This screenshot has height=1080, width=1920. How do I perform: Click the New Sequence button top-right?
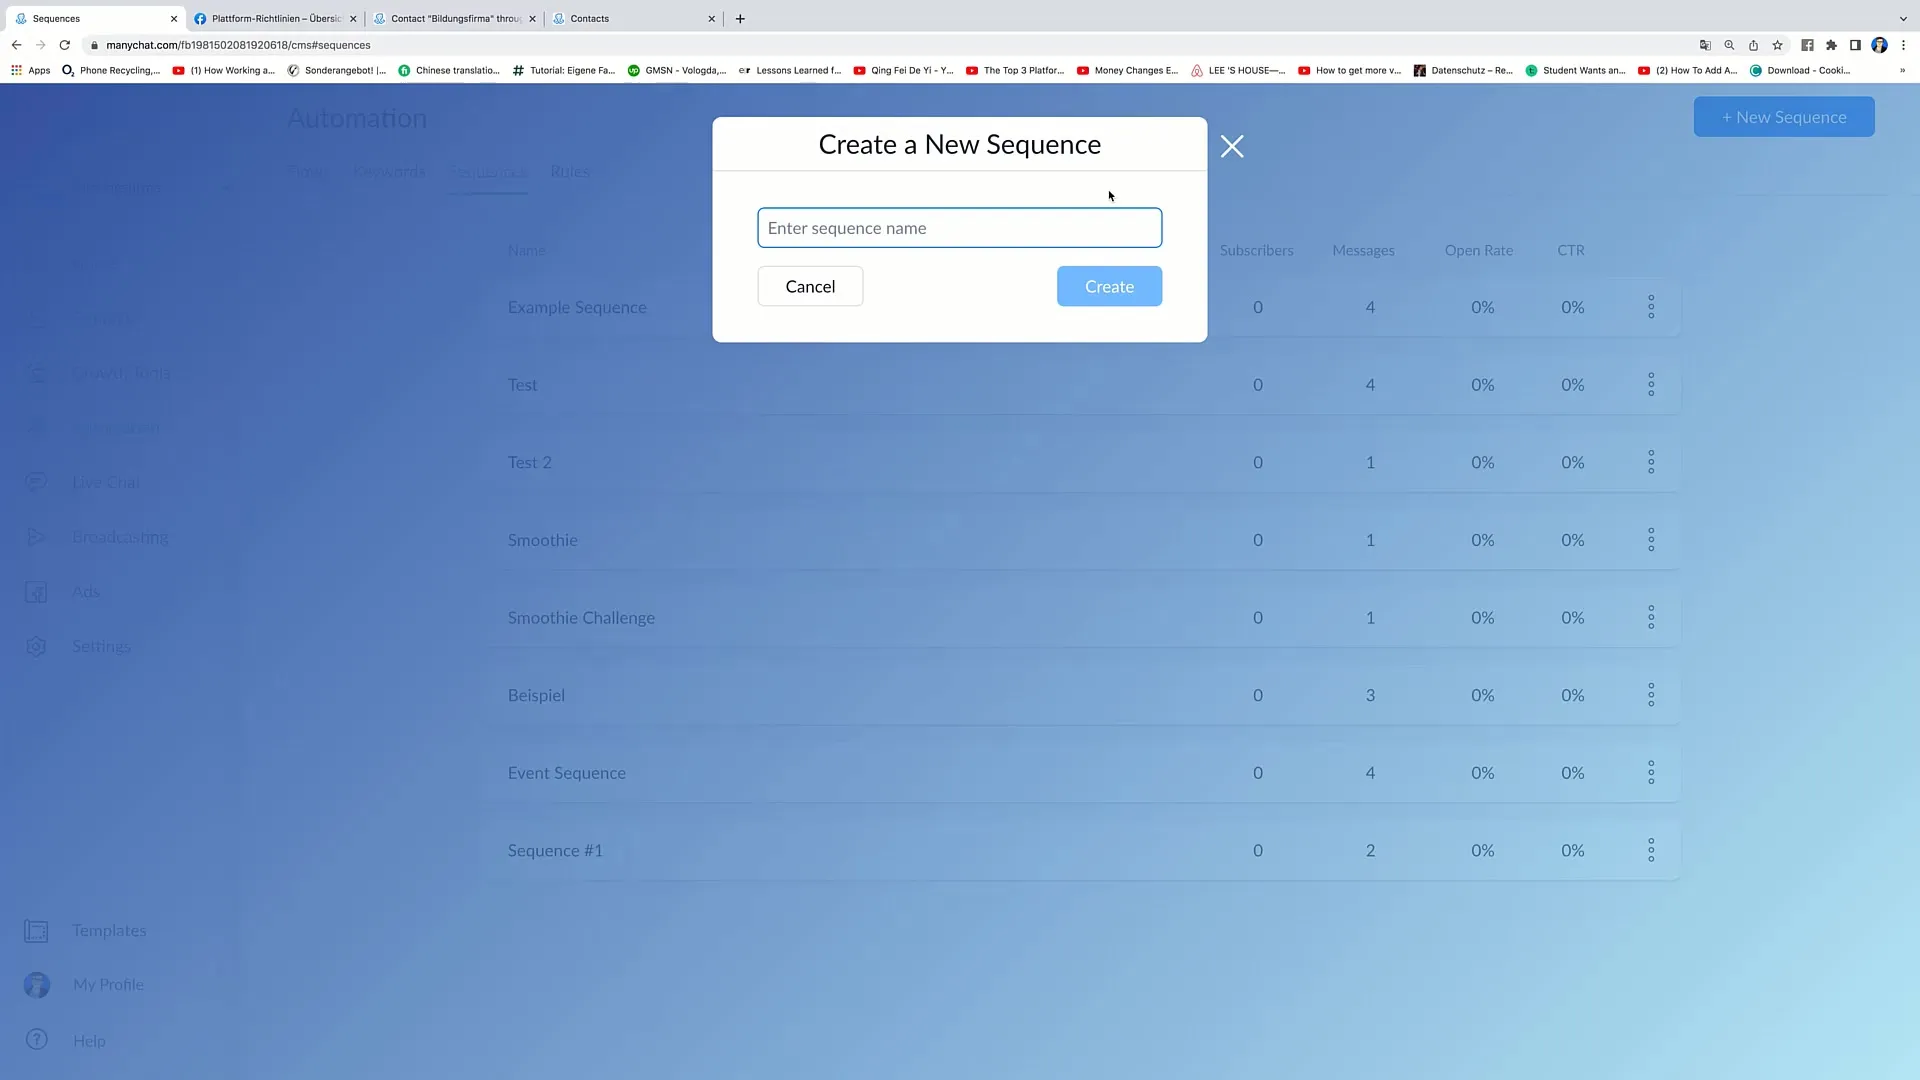[1784, 116]
